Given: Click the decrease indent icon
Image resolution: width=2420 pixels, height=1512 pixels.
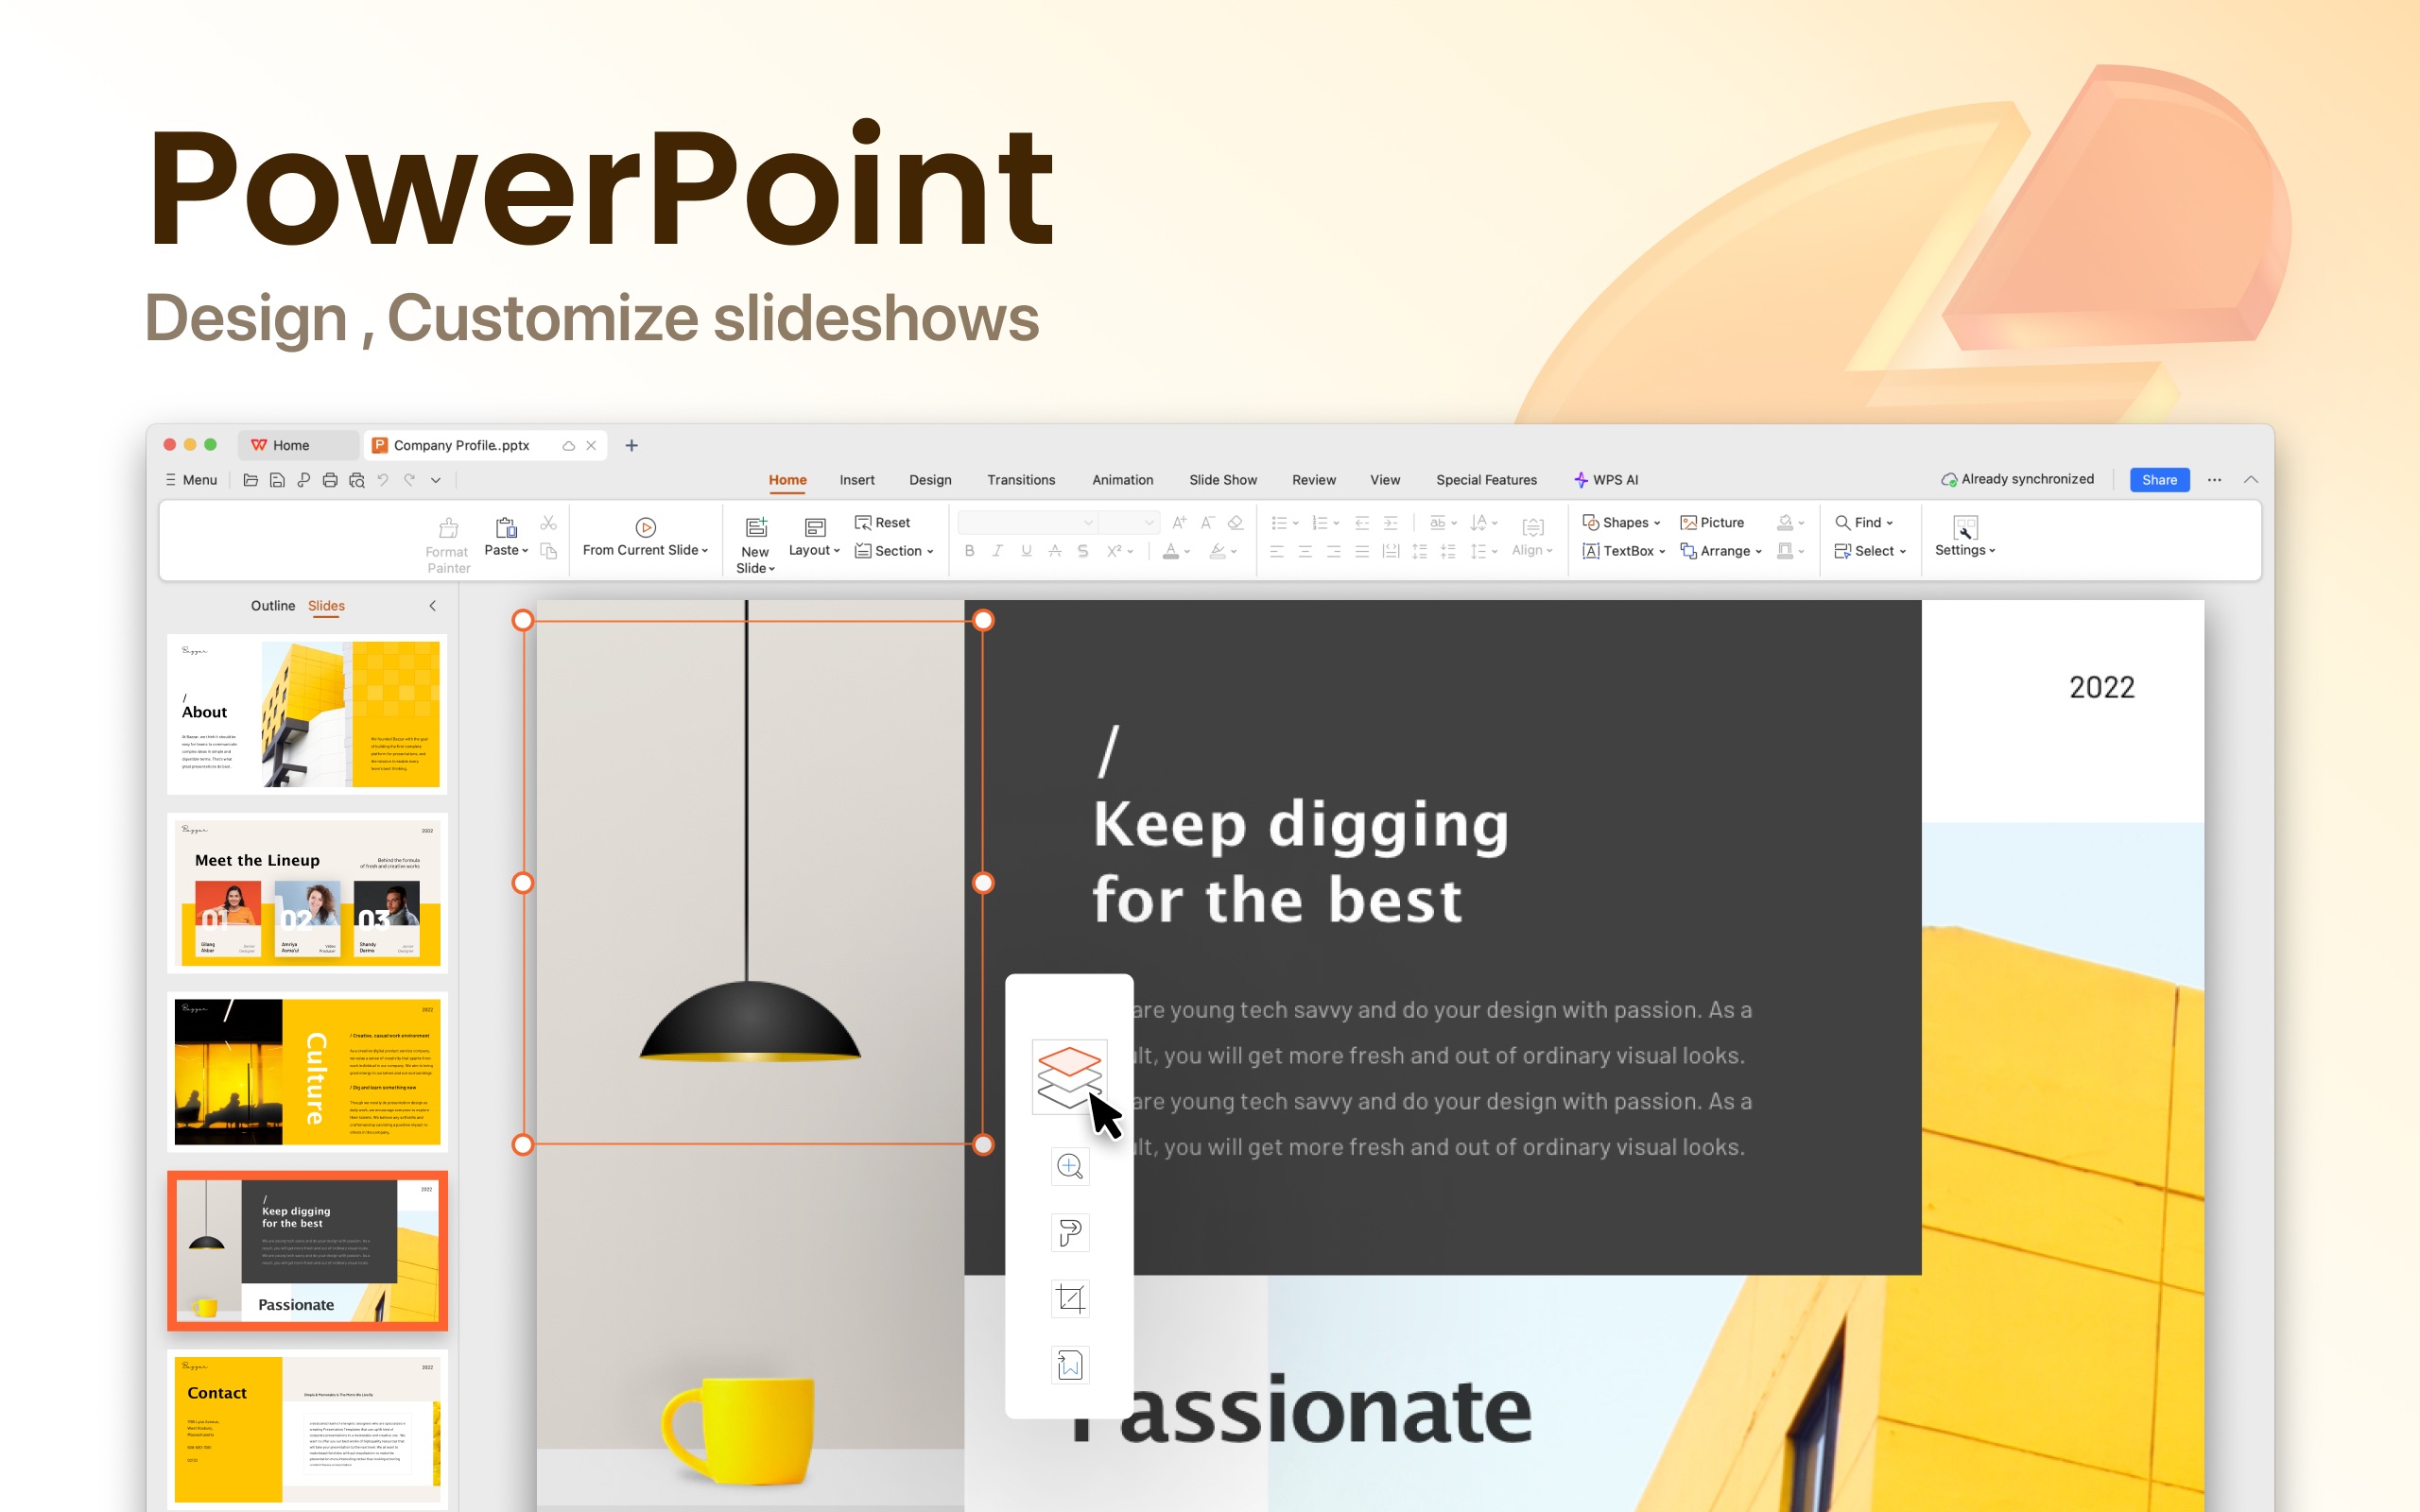Looking at the screenshot, I should tap(1362, 523).
